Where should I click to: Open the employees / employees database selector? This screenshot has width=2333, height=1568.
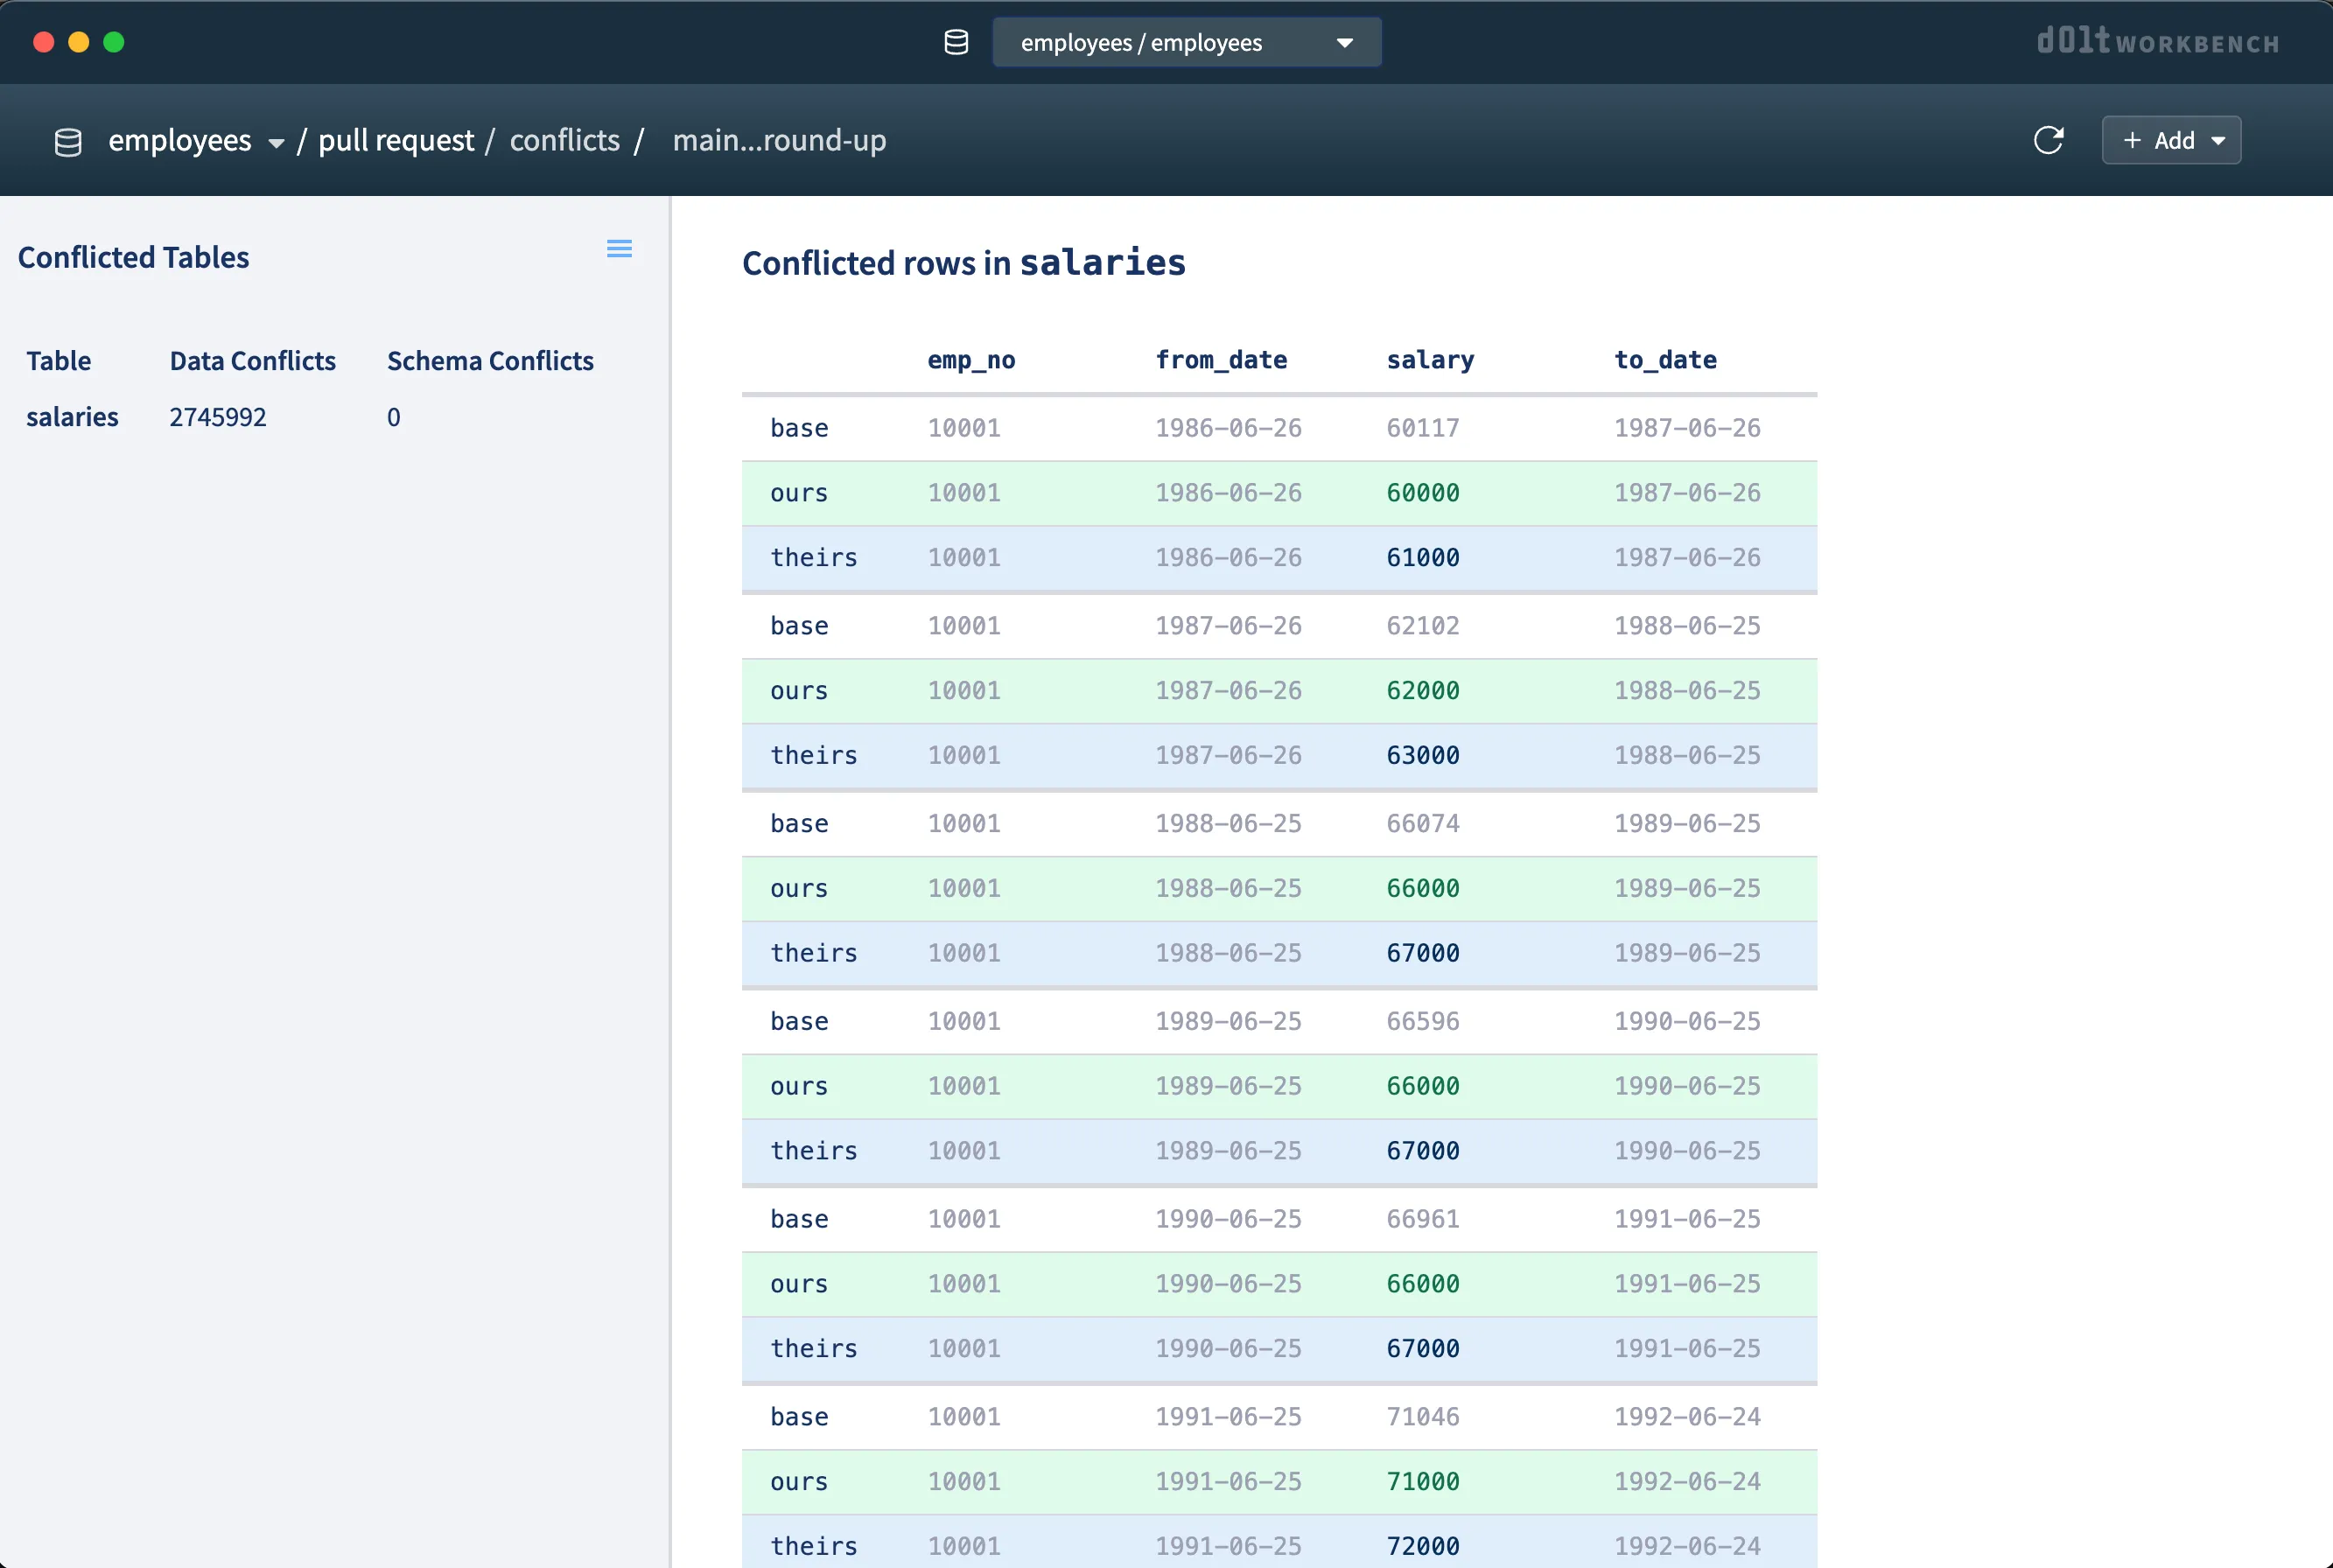1186,42
